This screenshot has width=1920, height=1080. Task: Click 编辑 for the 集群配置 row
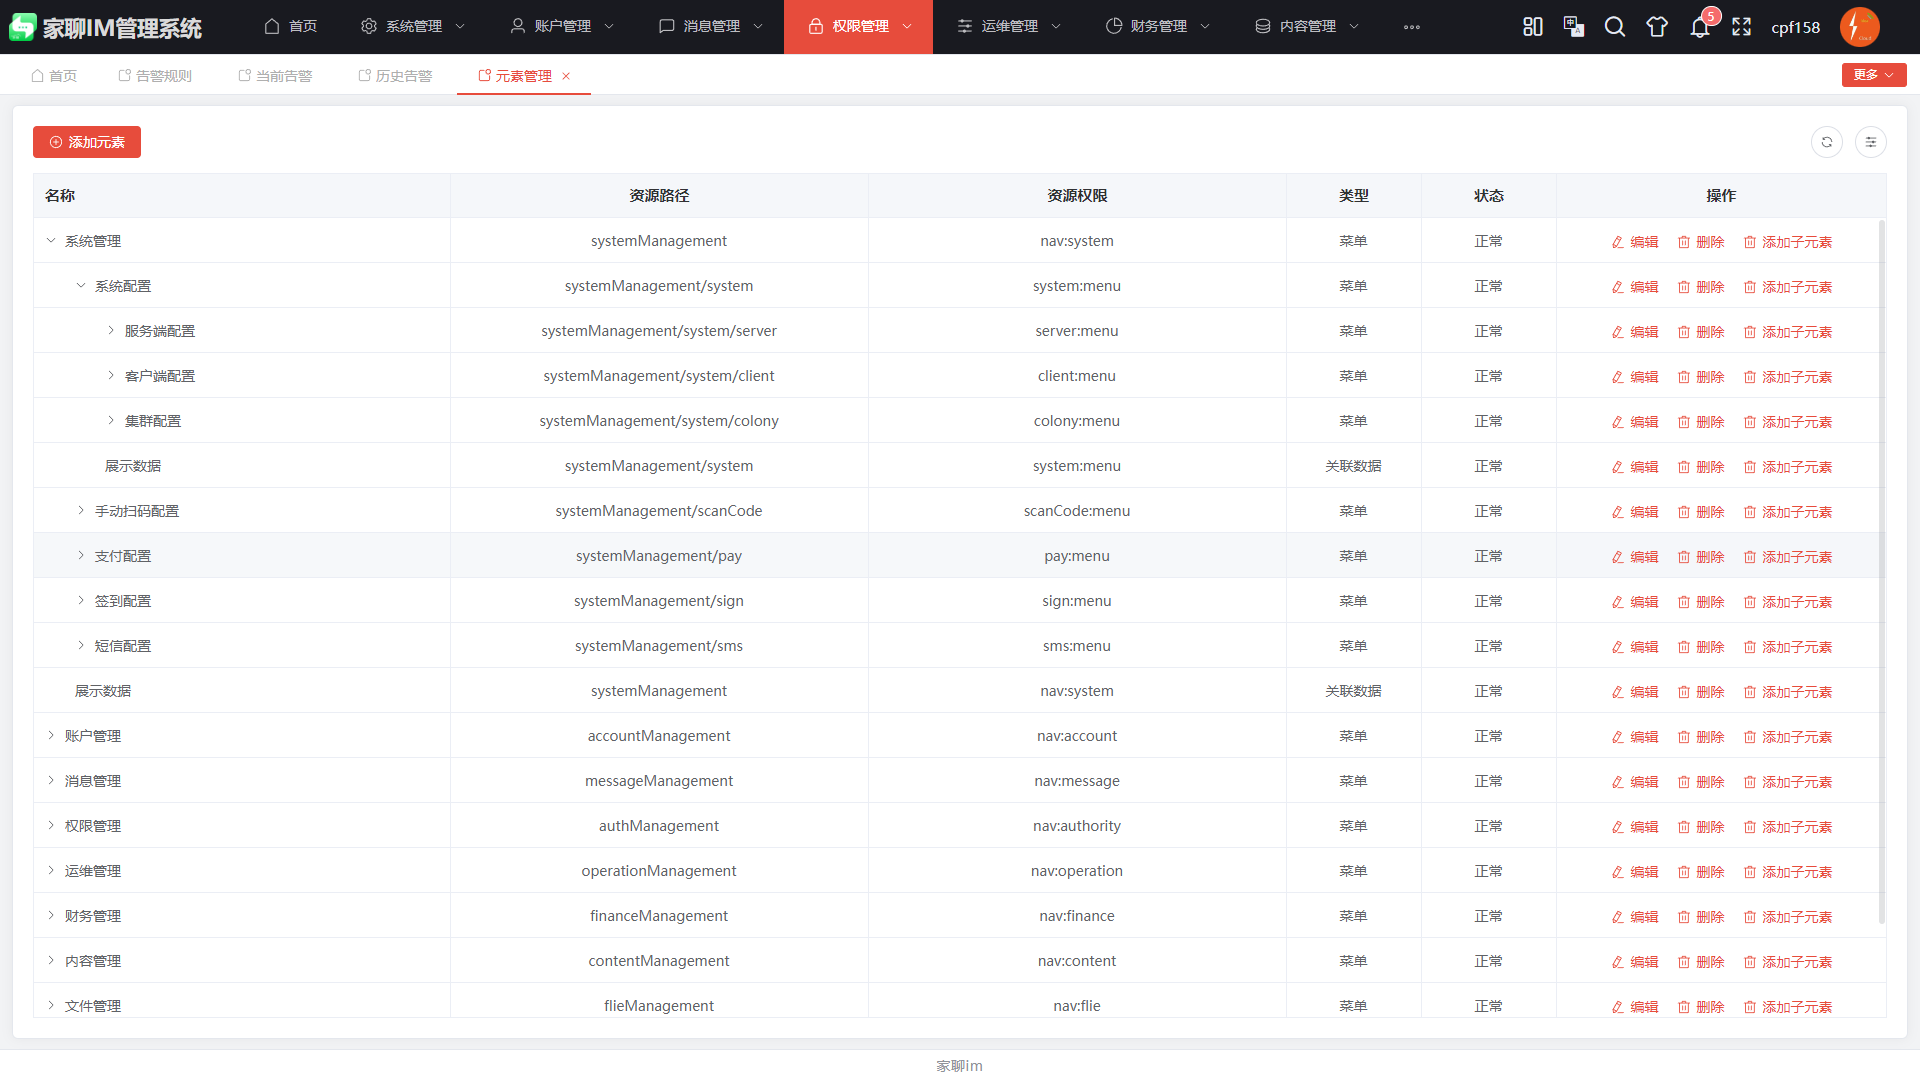(x=1635, y=422)
